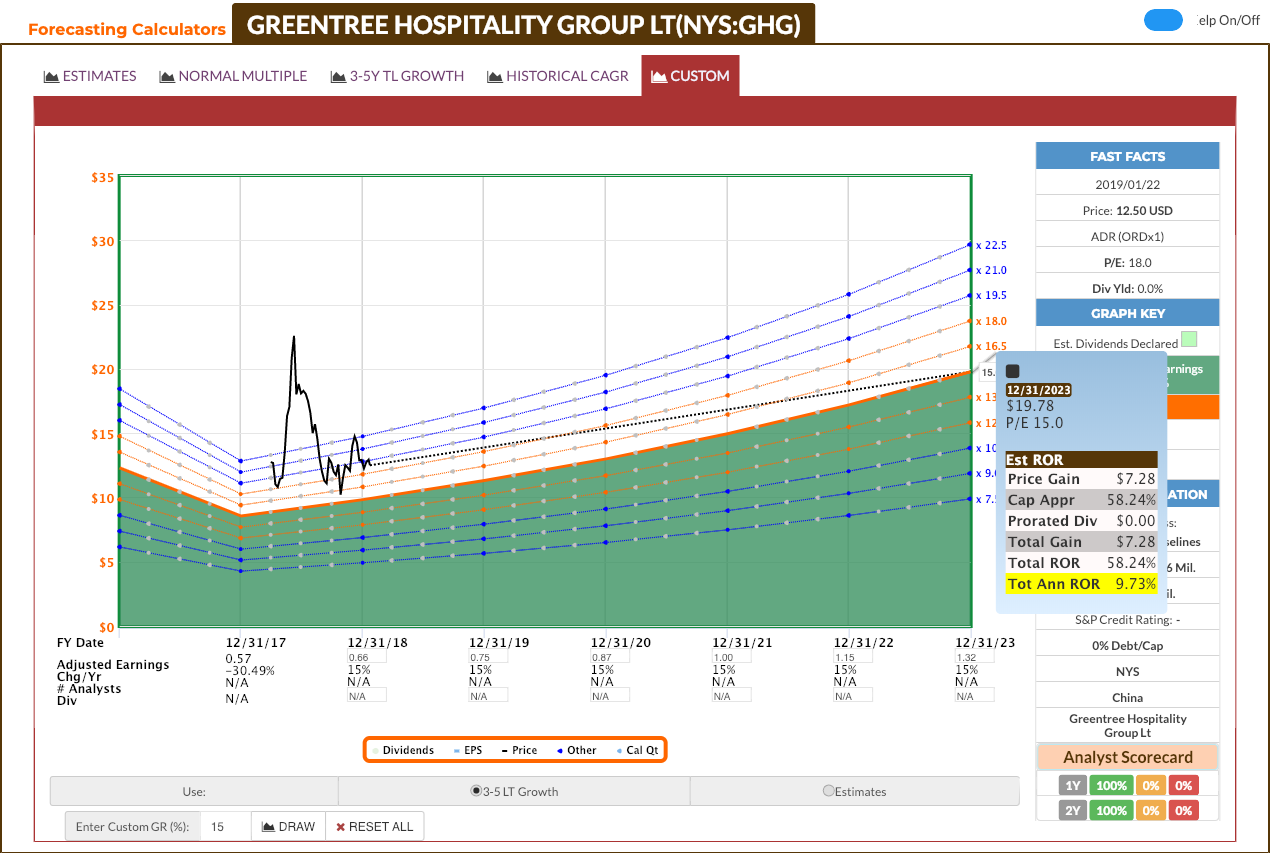The image size is (1270, 853).
Task: Click the chart icon on the ESTIMATES tab
Action: point(50,76)
